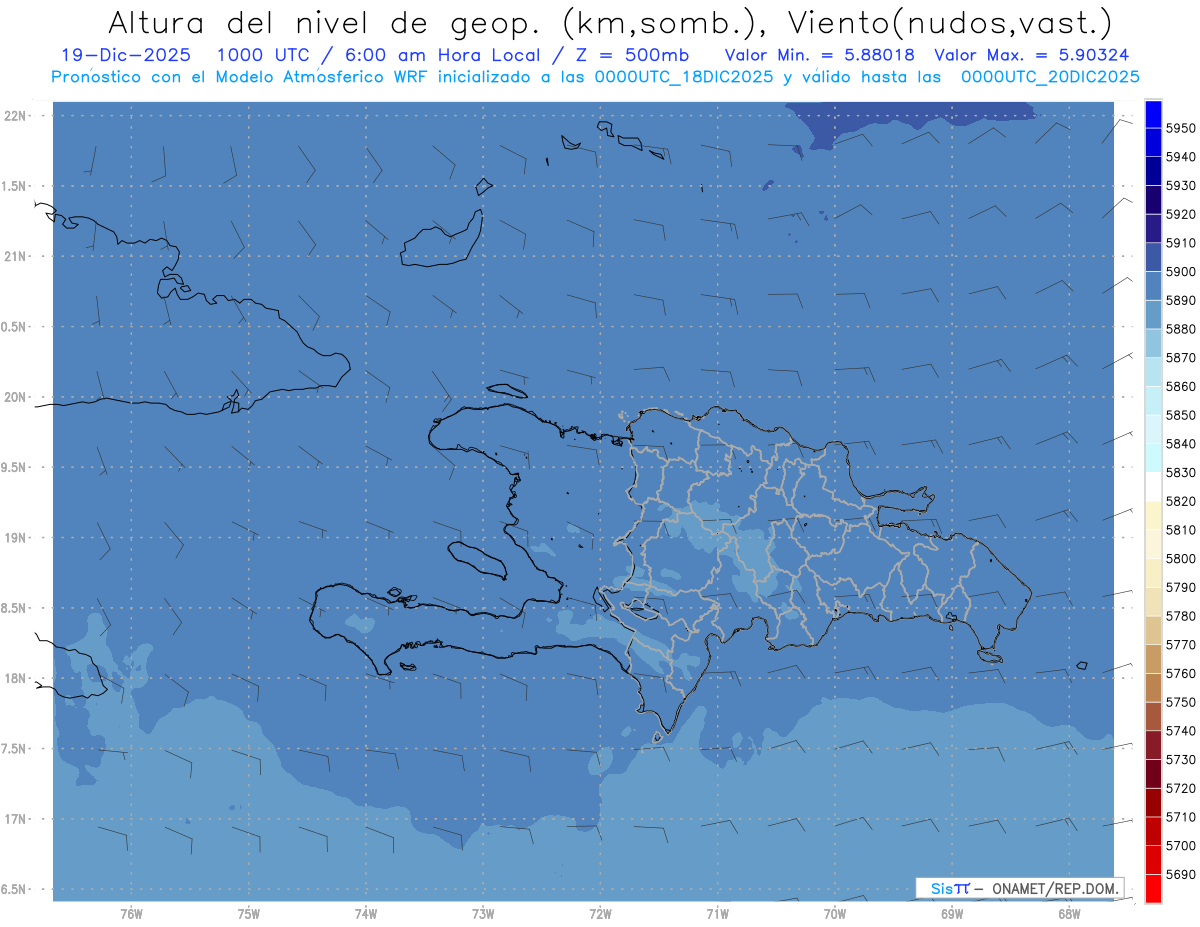Image resolution: width=1200 pixels, height=927 pixels.
Task: Click the '5700' legend value
Action: (x=1180, y=846)
